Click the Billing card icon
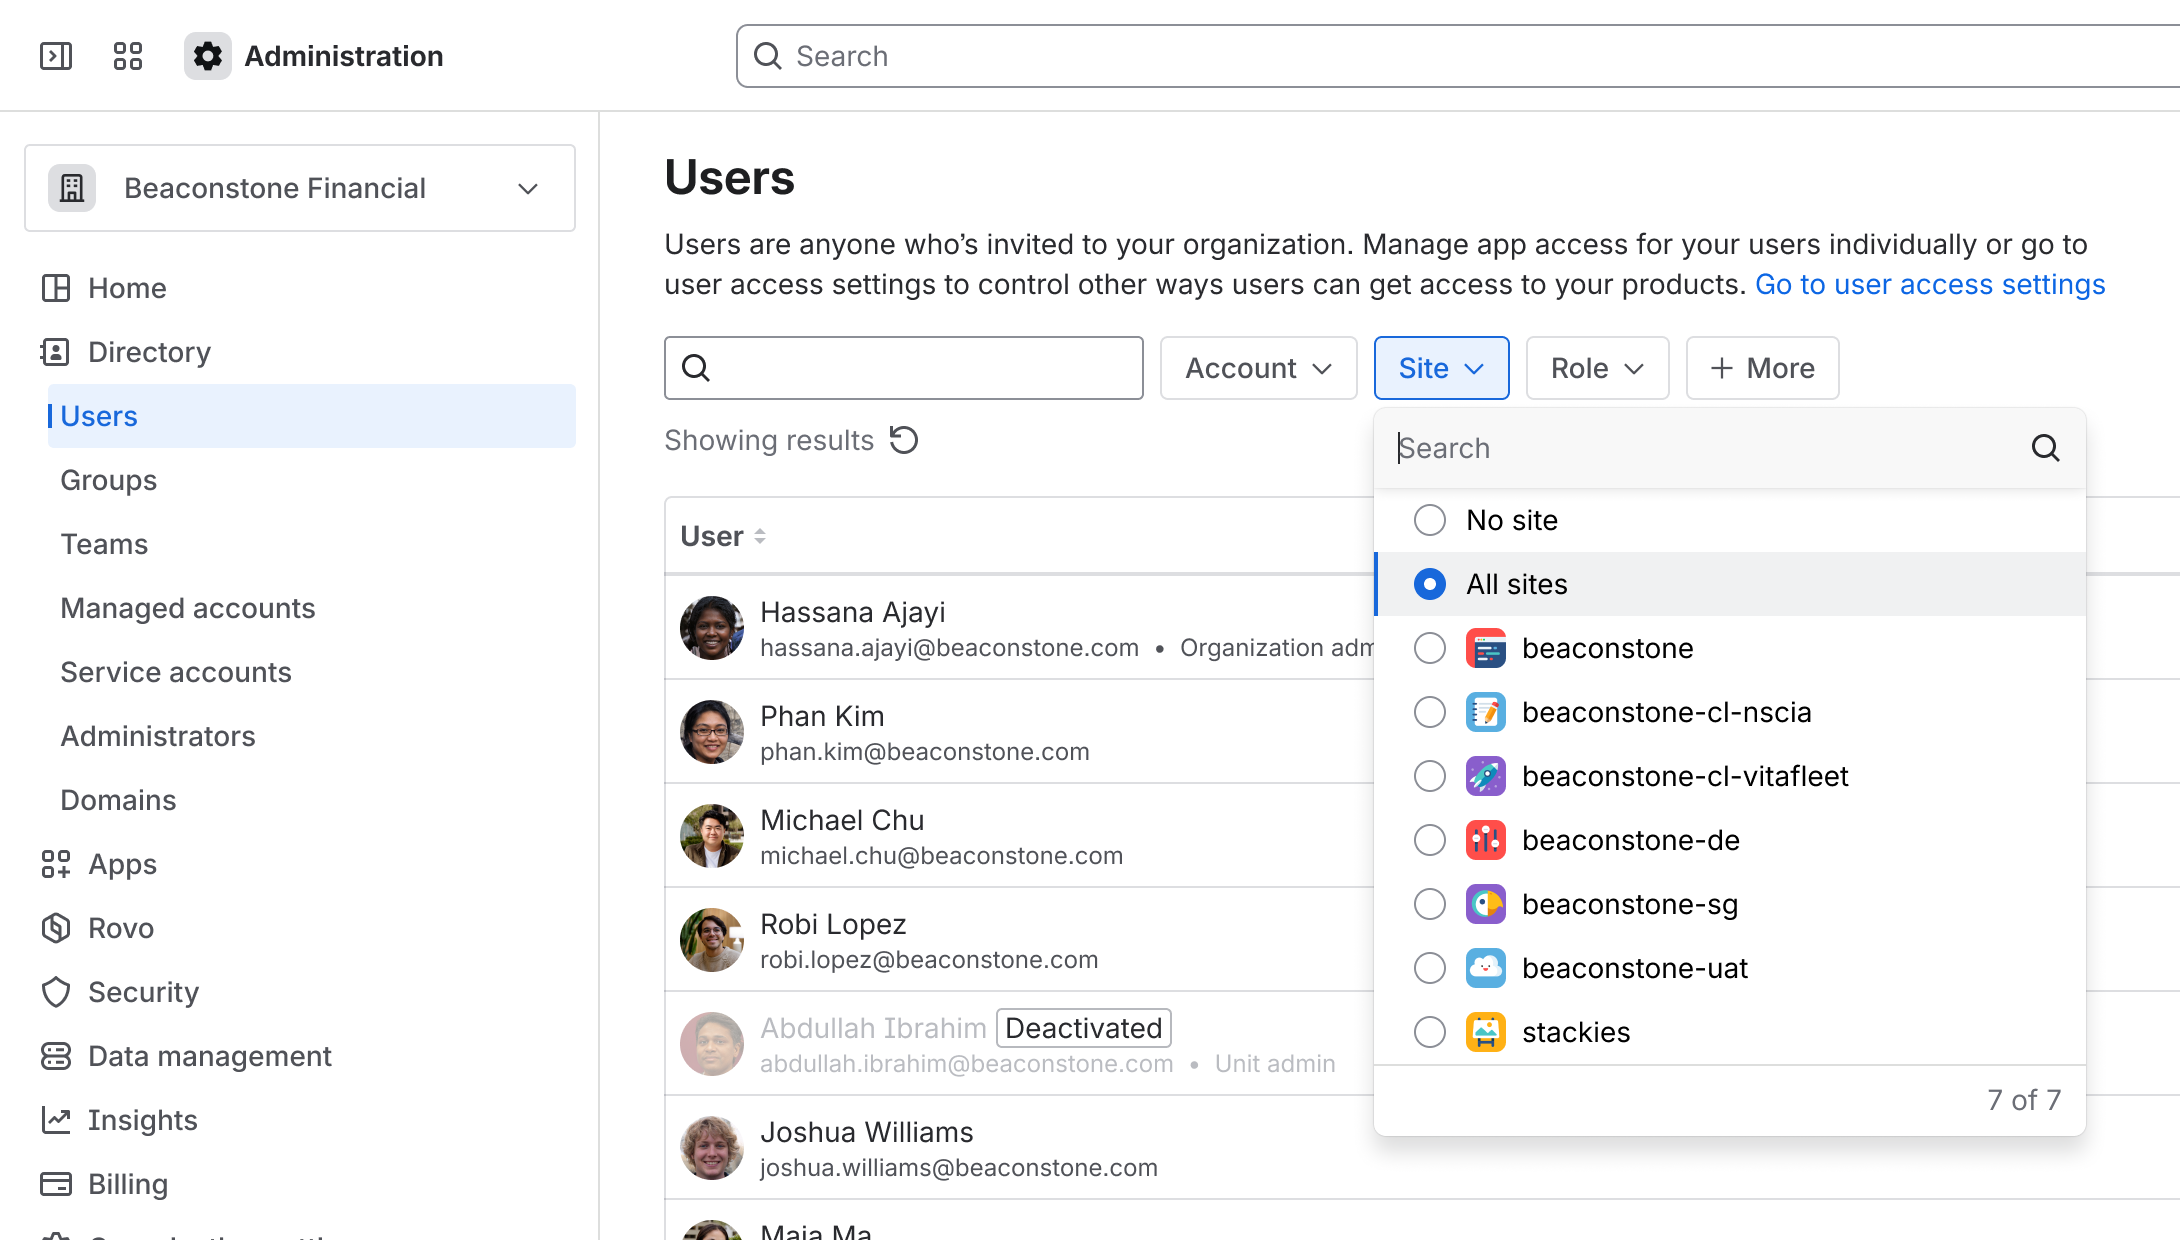The image size is (2180, 1240). click(56, 1184)
